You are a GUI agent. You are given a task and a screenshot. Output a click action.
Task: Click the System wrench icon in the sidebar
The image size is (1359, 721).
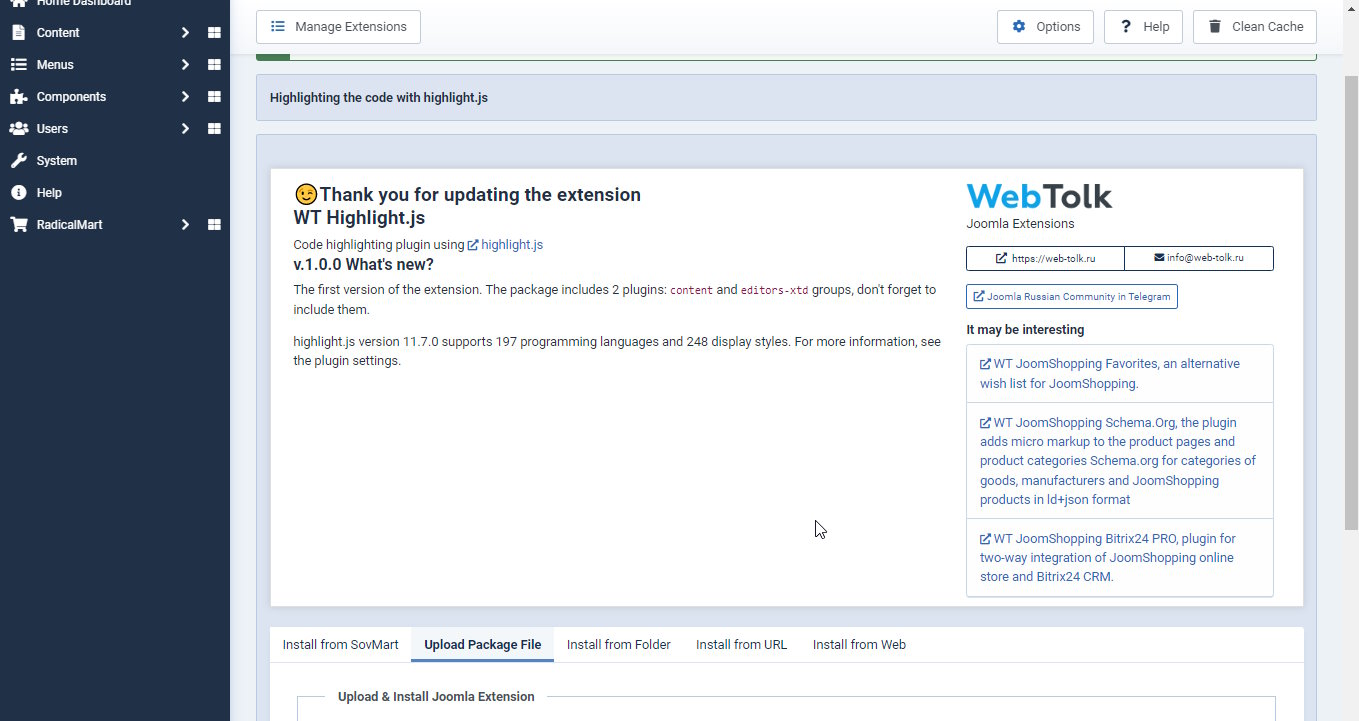coord(18,161)
